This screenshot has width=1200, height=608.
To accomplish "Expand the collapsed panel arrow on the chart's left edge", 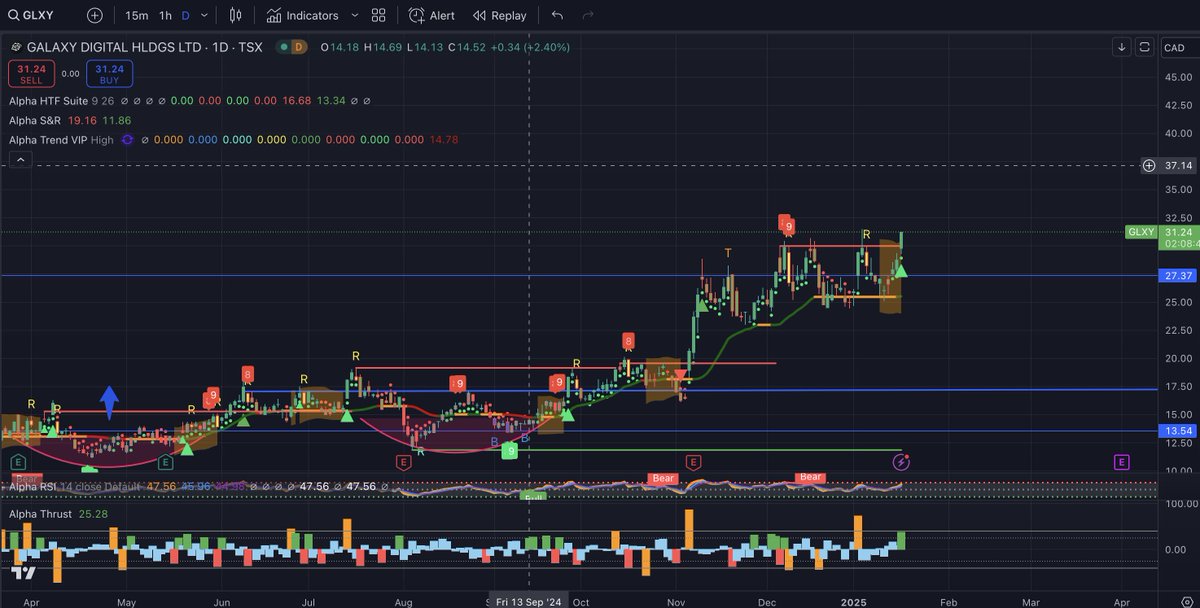I will click(x=19, y=158).
